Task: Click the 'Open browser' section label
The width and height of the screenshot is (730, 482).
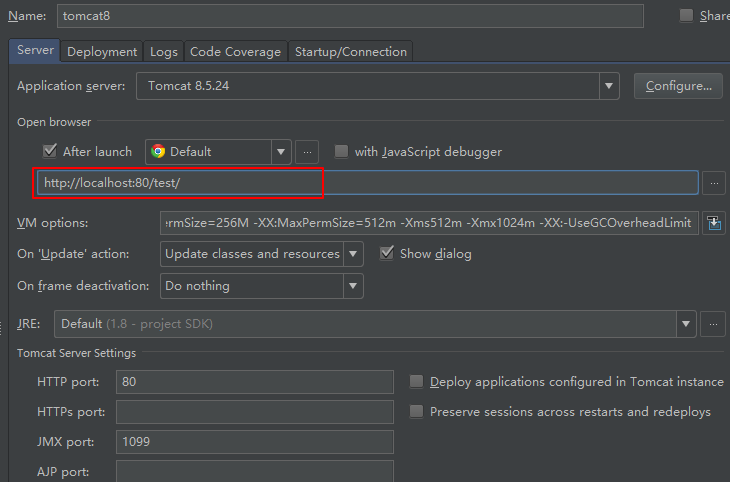Action: [54, 122]
